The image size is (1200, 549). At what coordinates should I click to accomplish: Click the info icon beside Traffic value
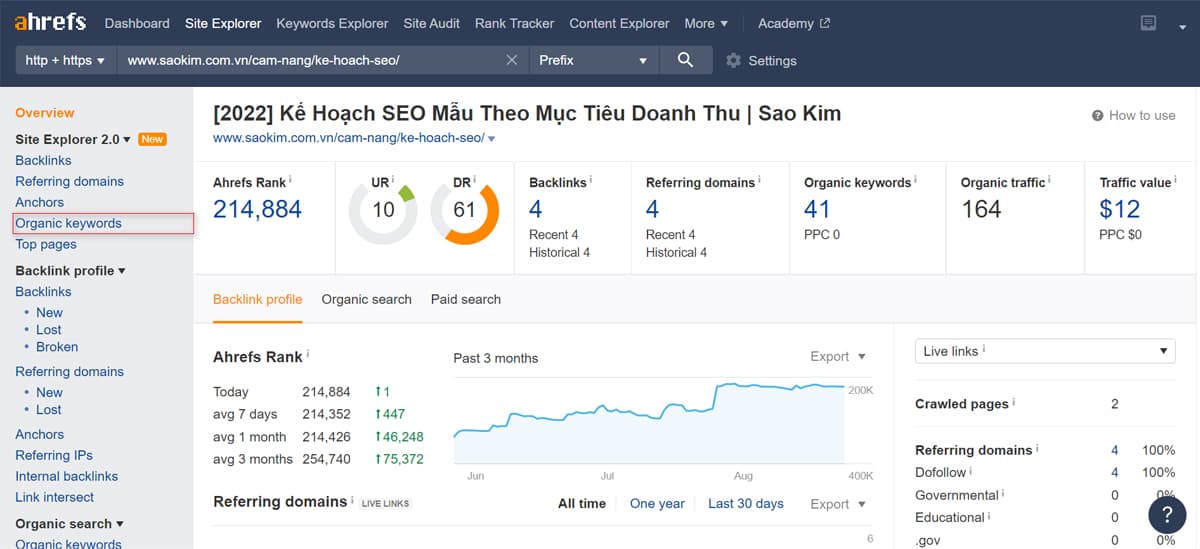[x=1175, y=181]
